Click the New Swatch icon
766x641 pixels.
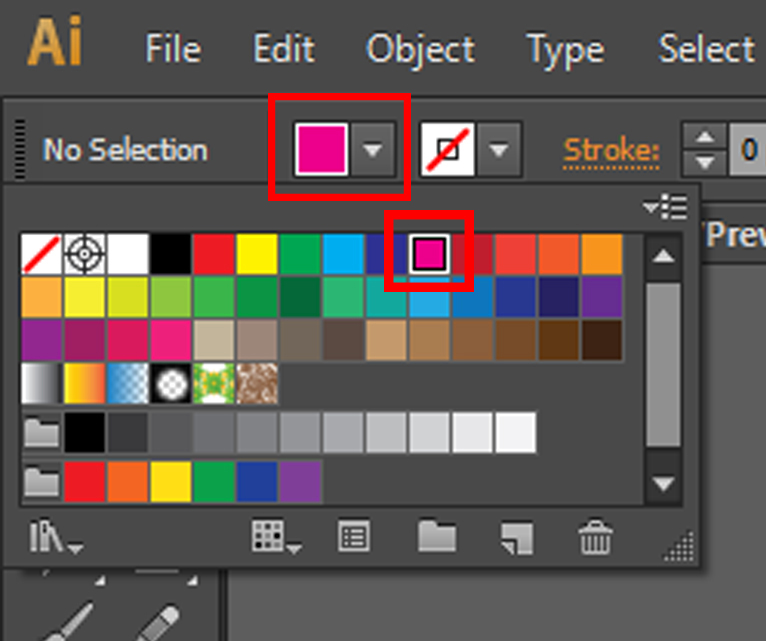516,538
